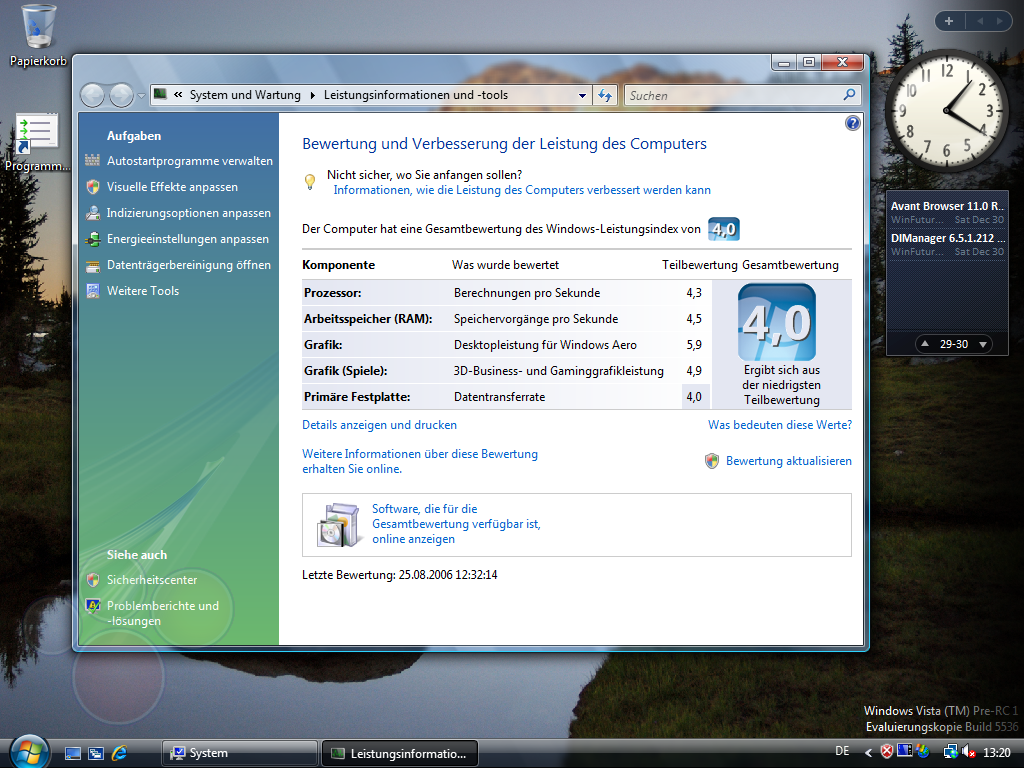This screenshot has height=768, width=1024.
Task: Click Was bedeuten diese Werte? link
Action: tap(780, 425)
